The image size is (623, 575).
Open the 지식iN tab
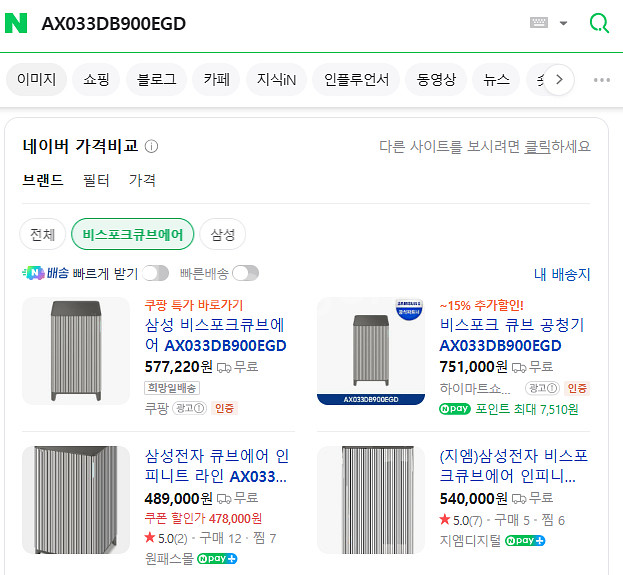(277, 79)
